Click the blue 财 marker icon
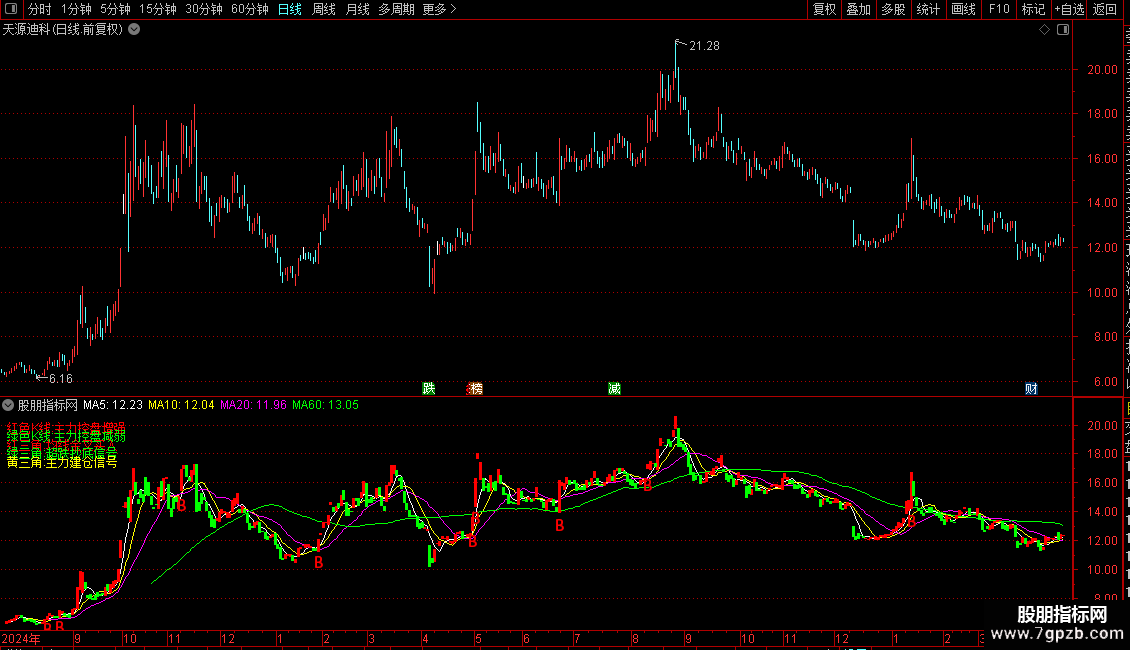This screenshot has height=650, width=1130. pyautogui.click(x=1031, y=389)
